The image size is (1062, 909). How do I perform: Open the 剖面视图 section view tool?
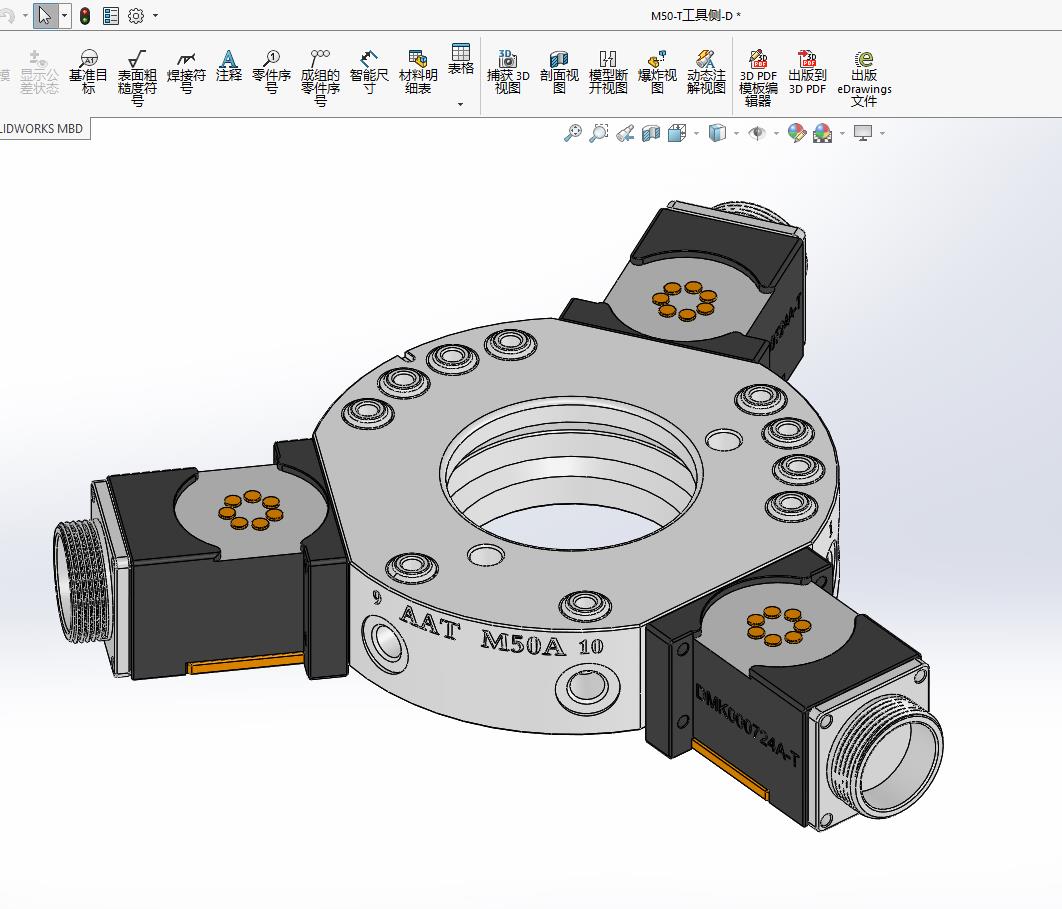tap(559, 71)
